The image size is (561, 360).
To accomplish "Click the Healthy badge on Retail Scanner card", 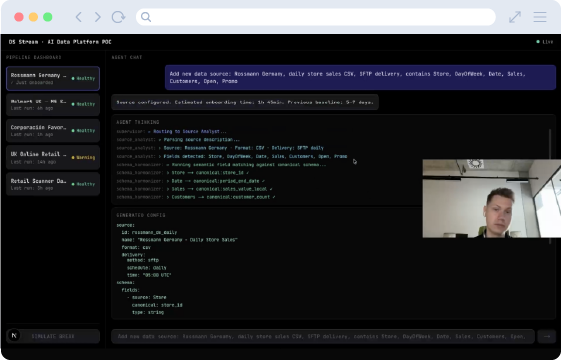I will 83,184.
